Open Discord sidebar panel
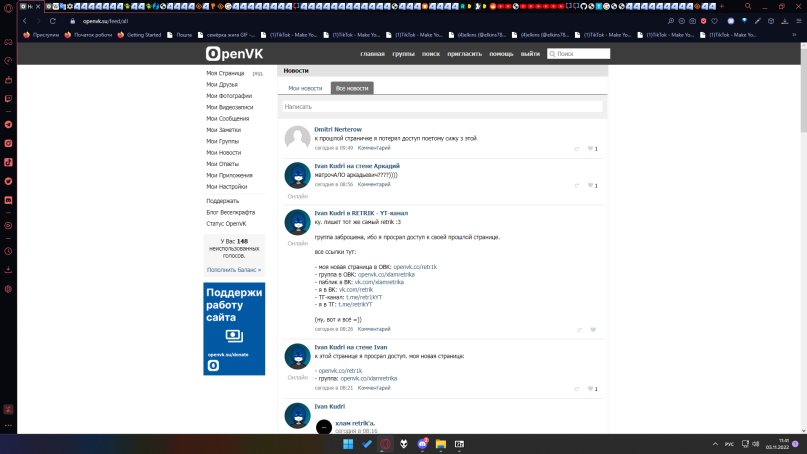The height and width of the screenshot is (454, 807). pyautogui.click(x=8, y=201)
